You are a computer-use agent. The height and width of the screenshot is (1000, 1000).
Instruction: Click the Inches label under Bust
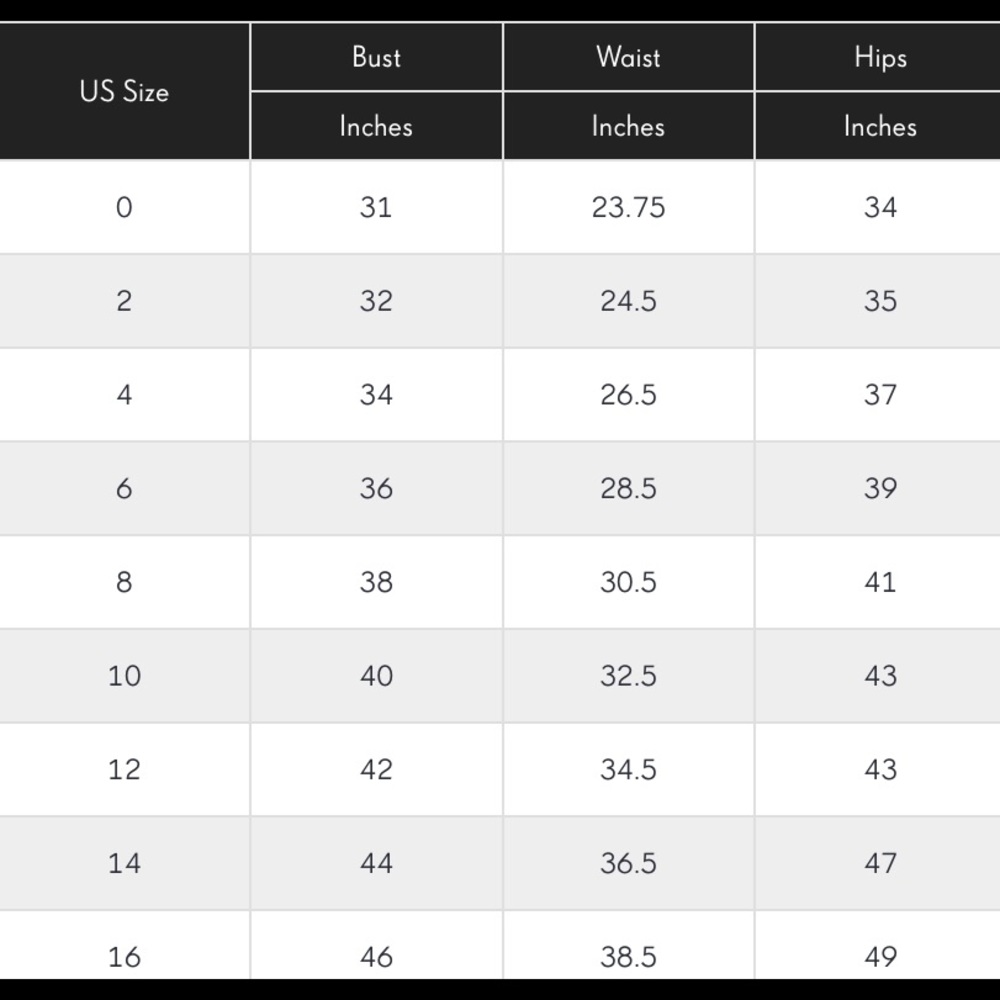pyautogui.click(x=376, y=126)
